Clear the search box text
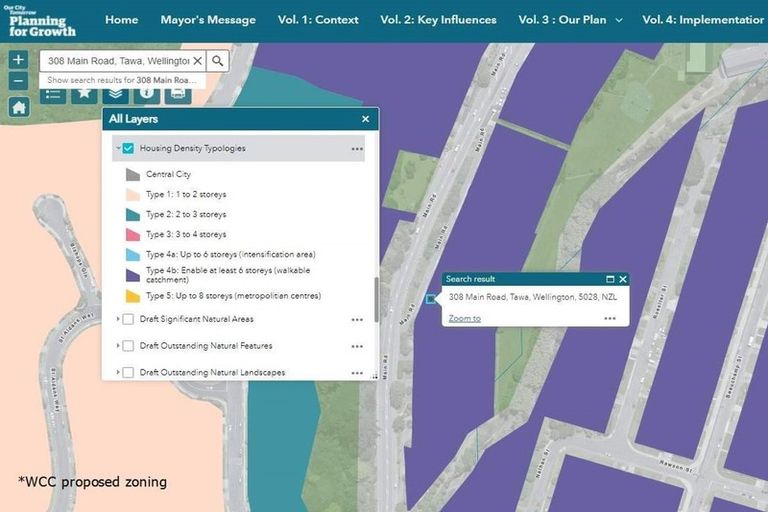The width and height of the screenshot is (768, 512). (197, 61)
